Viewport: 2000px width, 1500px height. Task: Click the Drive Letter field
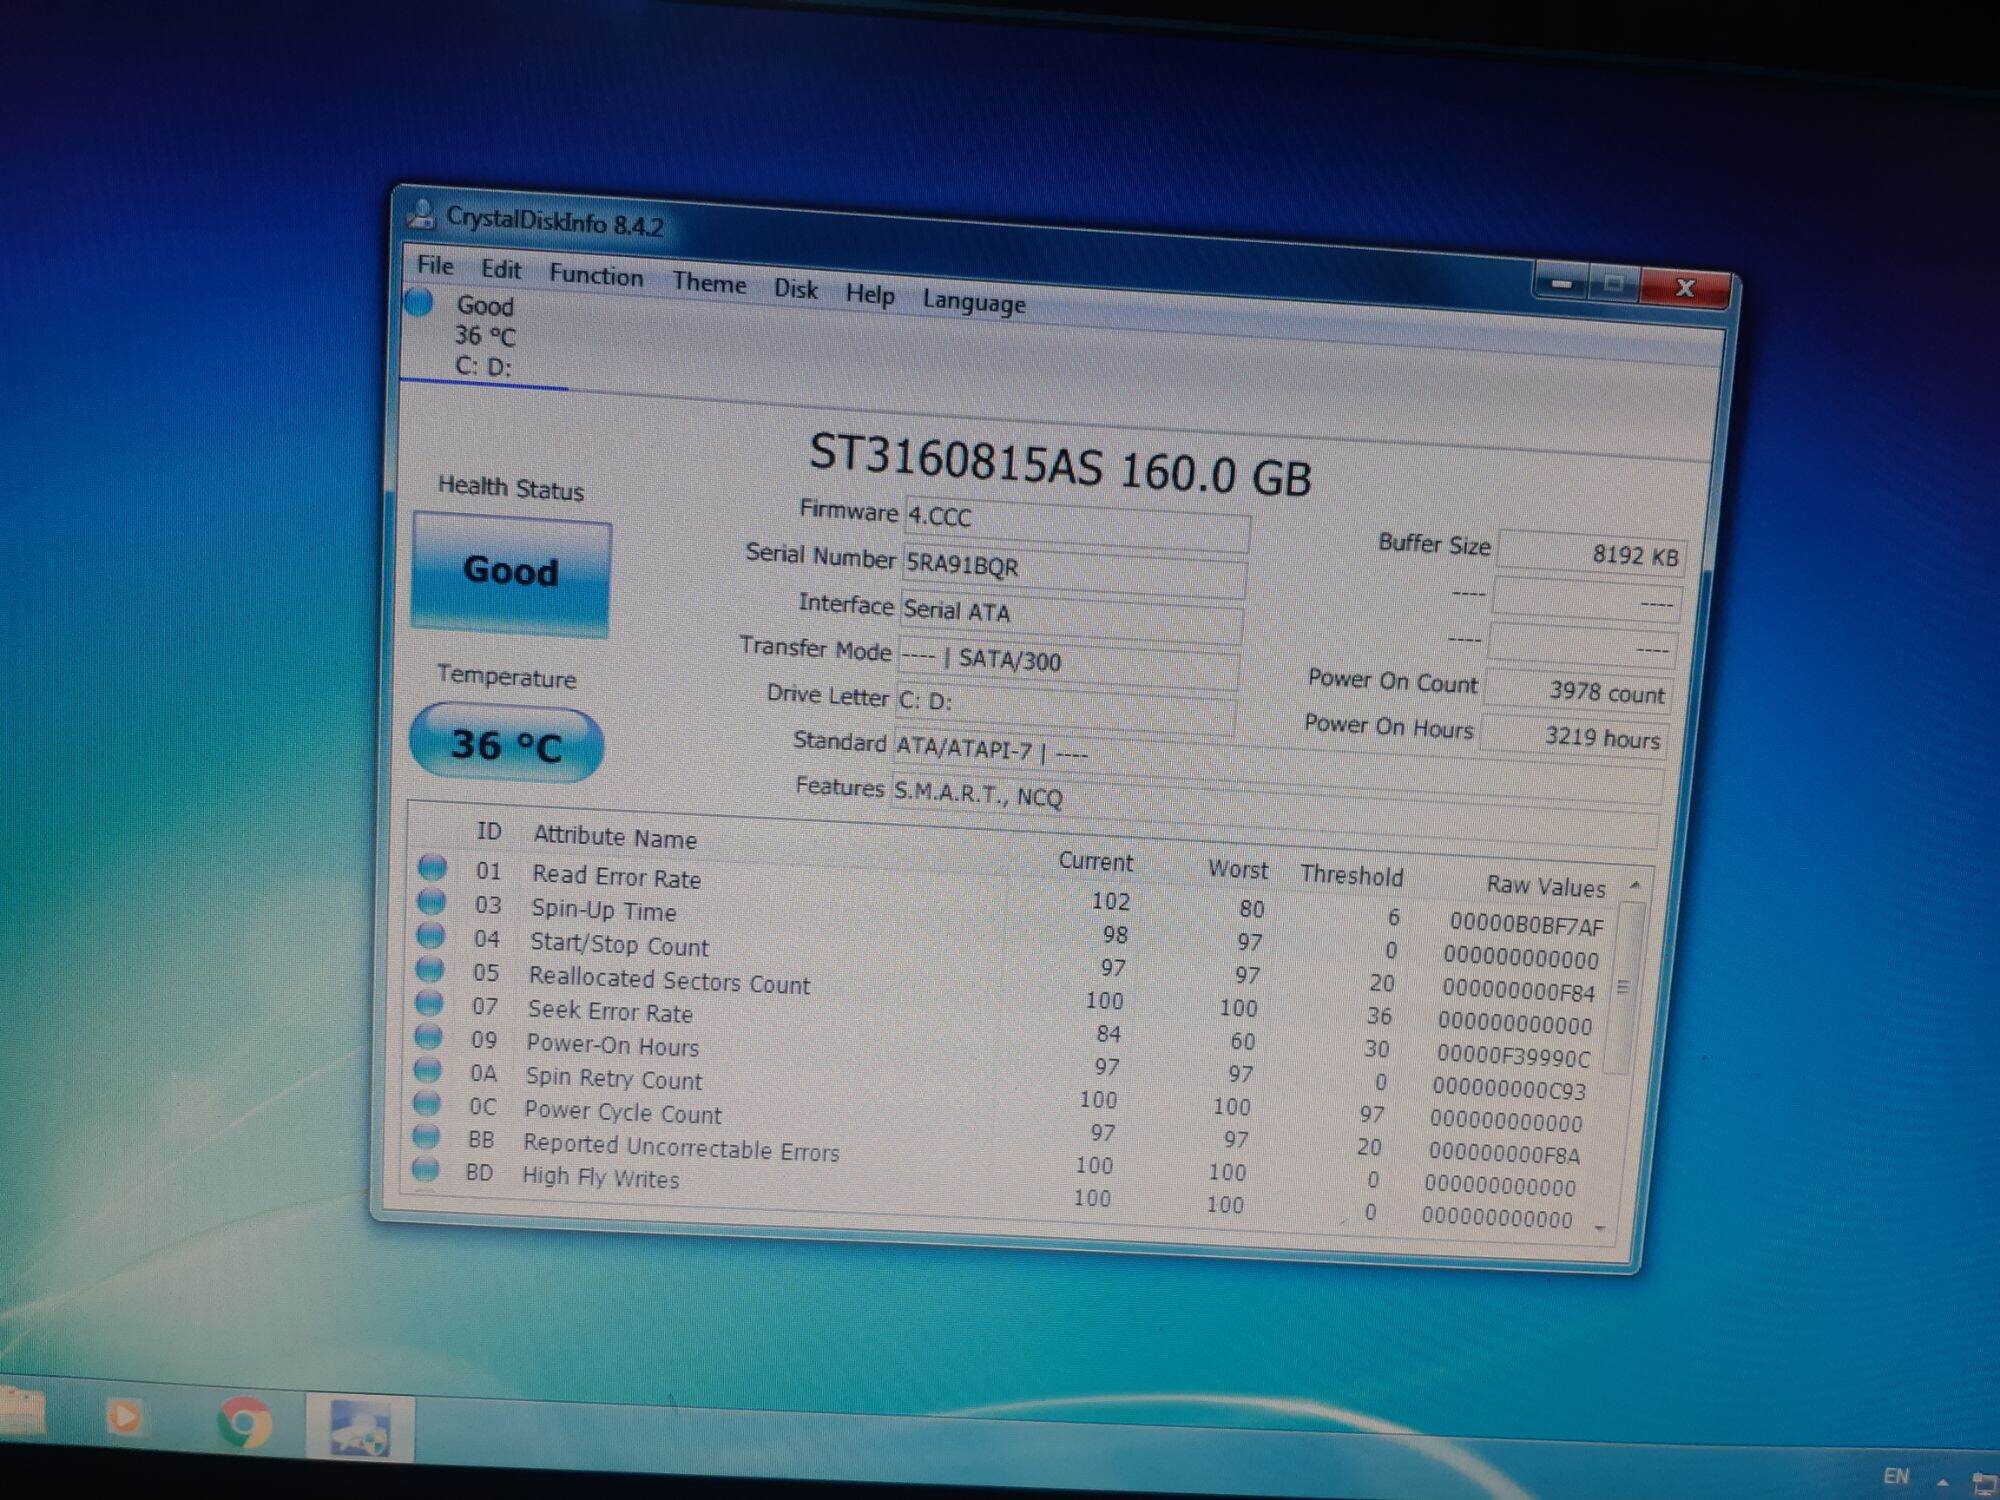coord(1065,708)
